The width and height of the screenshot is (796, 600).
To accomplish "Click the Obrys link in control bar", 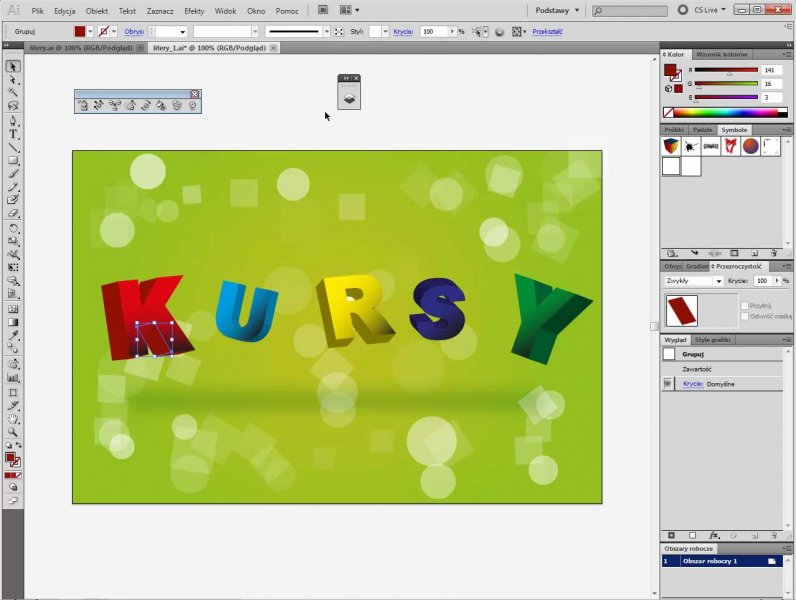I will click(133, 32).
